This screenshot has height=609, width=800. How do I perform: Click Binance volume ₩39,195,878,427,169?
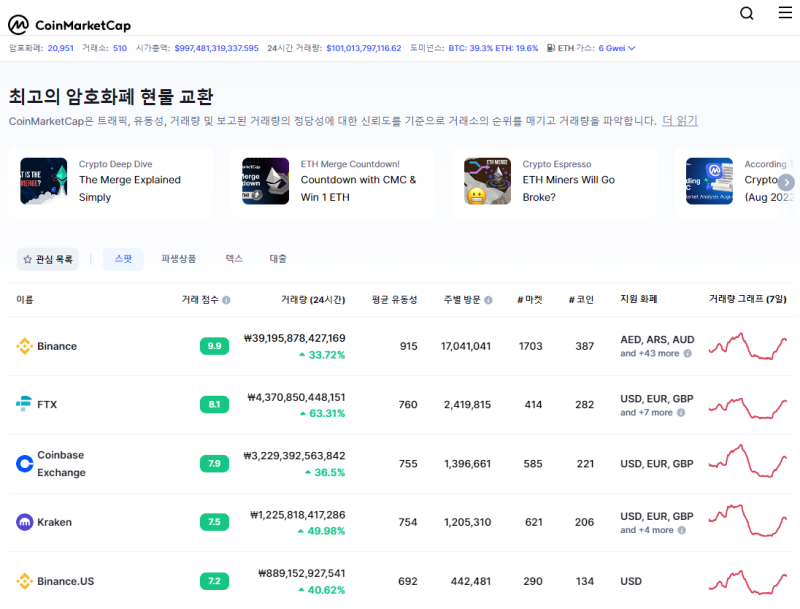point(294,338)
